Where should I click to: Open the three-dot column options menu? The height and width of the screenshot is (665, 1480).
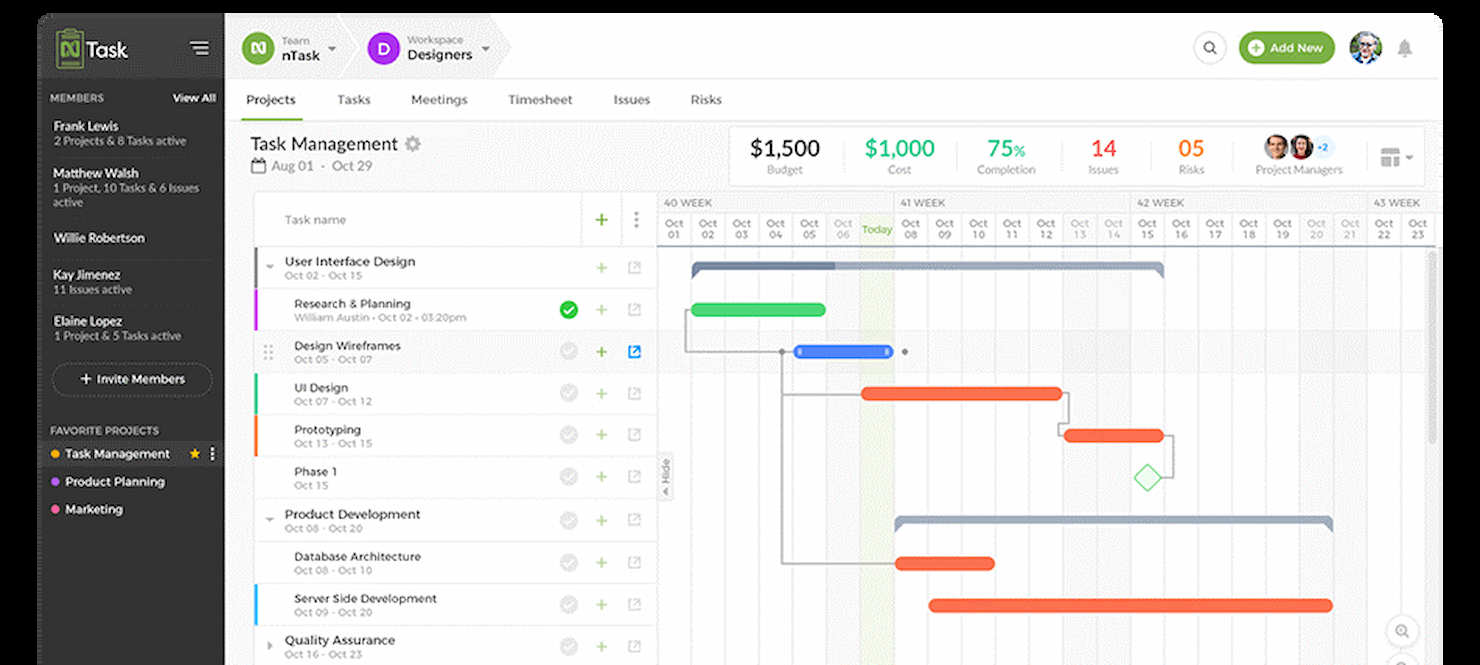[x=636, y=220]
